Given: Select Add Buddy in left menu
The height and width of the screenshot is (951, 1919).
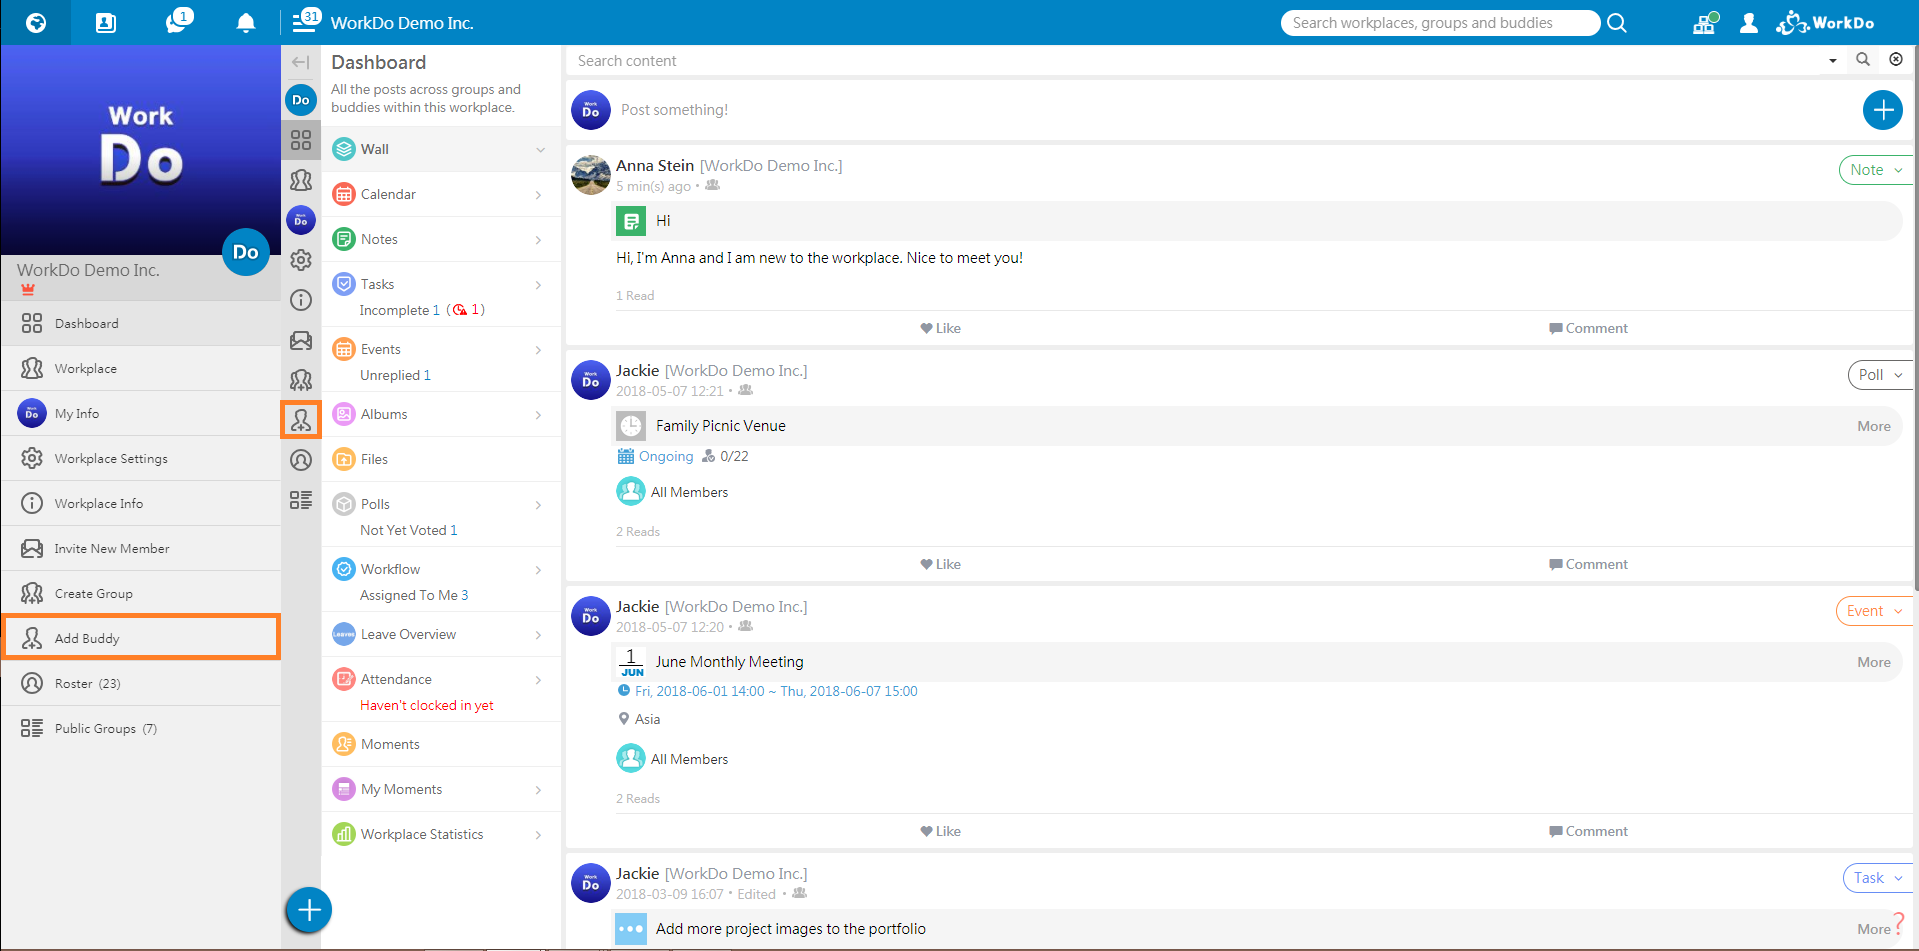Looking at the screenshot, I should (141, 638).
